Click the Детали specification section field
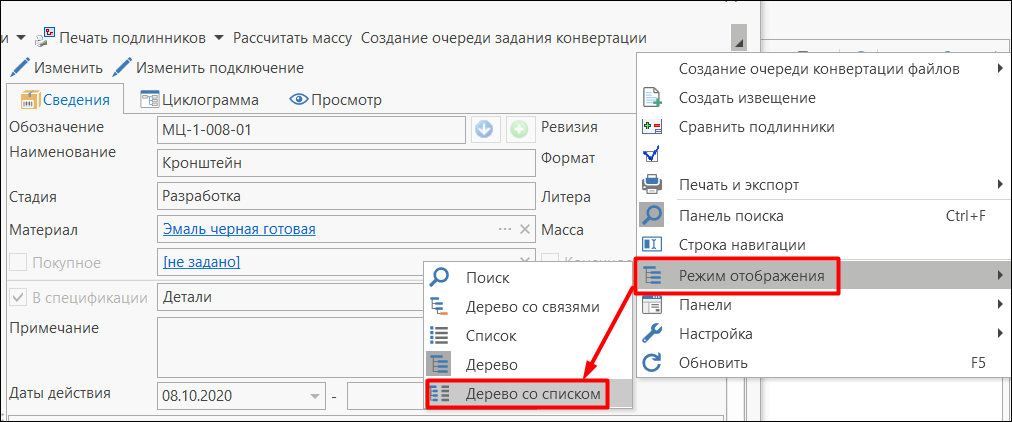This screenshot has height=422, width=1012. (x=290, y=297)
